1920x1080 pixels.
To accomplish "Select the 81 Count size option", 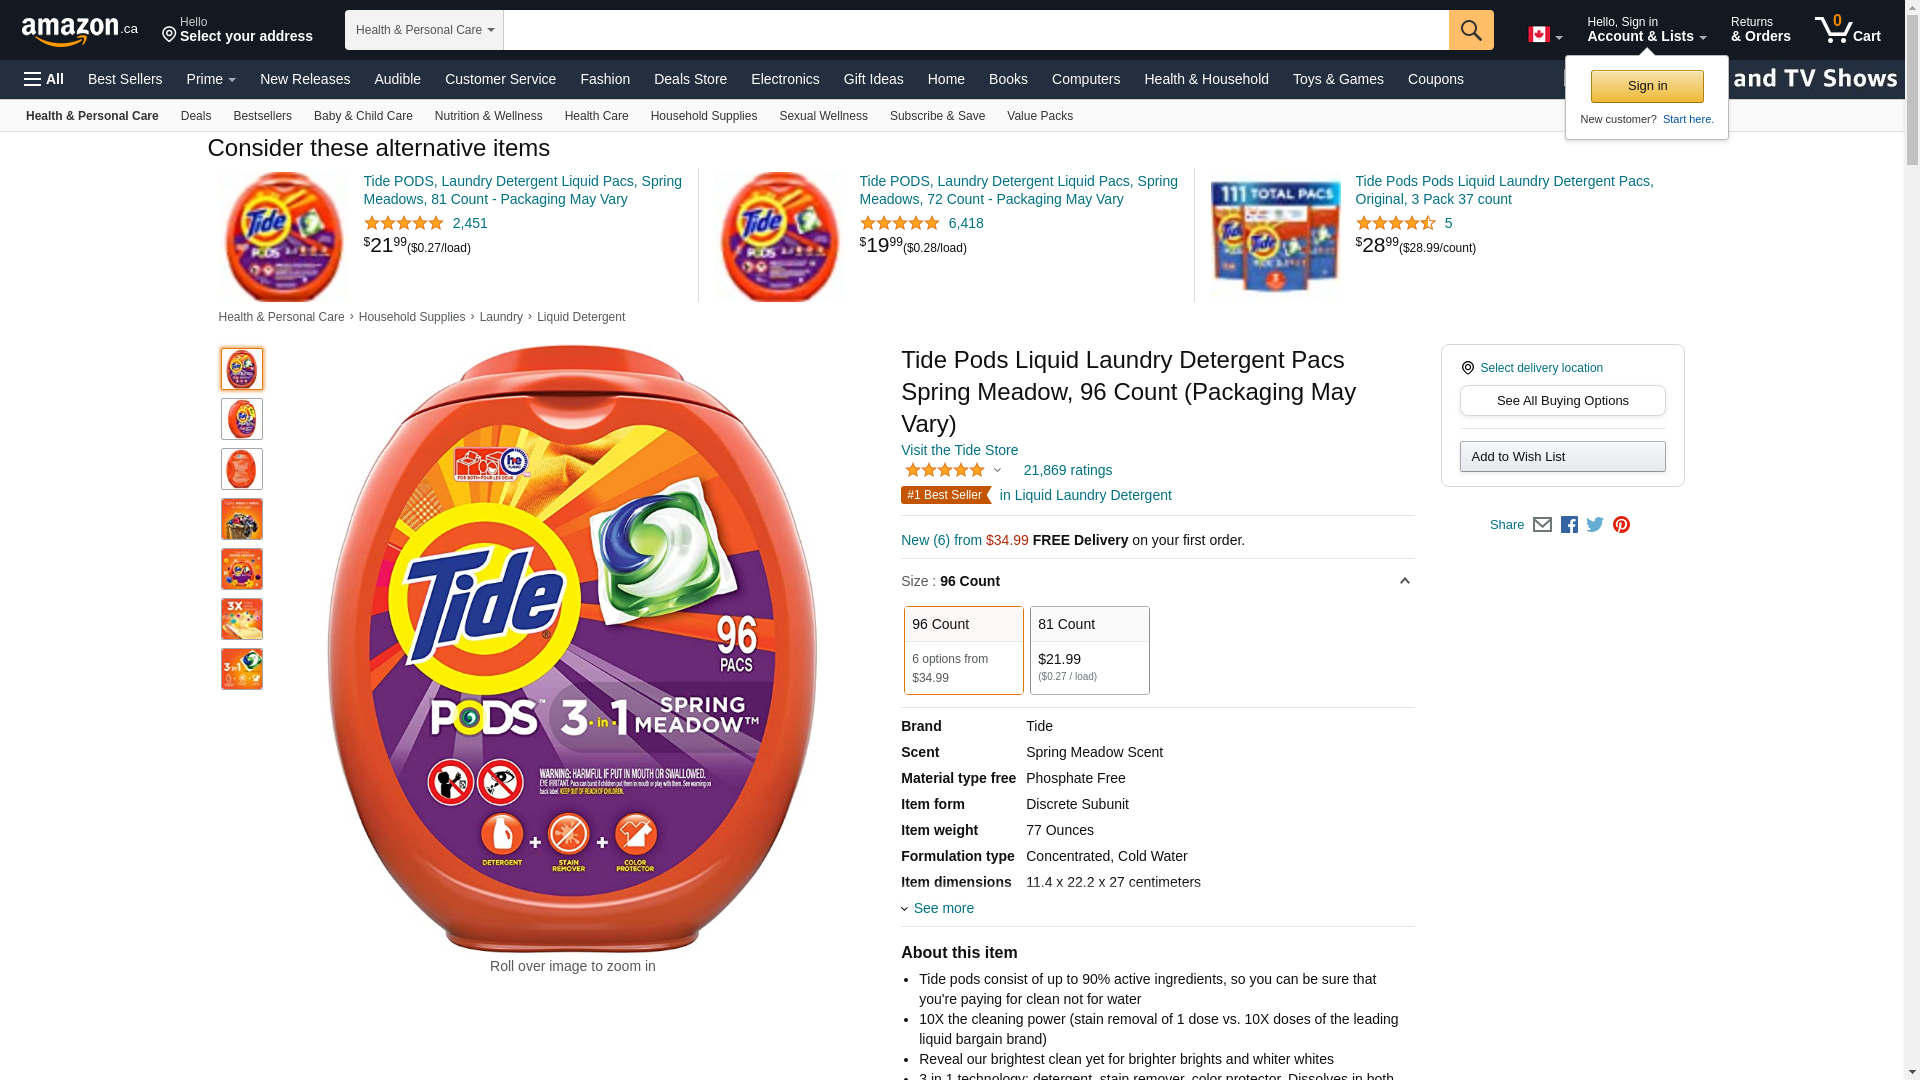I will tap(1090, 650).
